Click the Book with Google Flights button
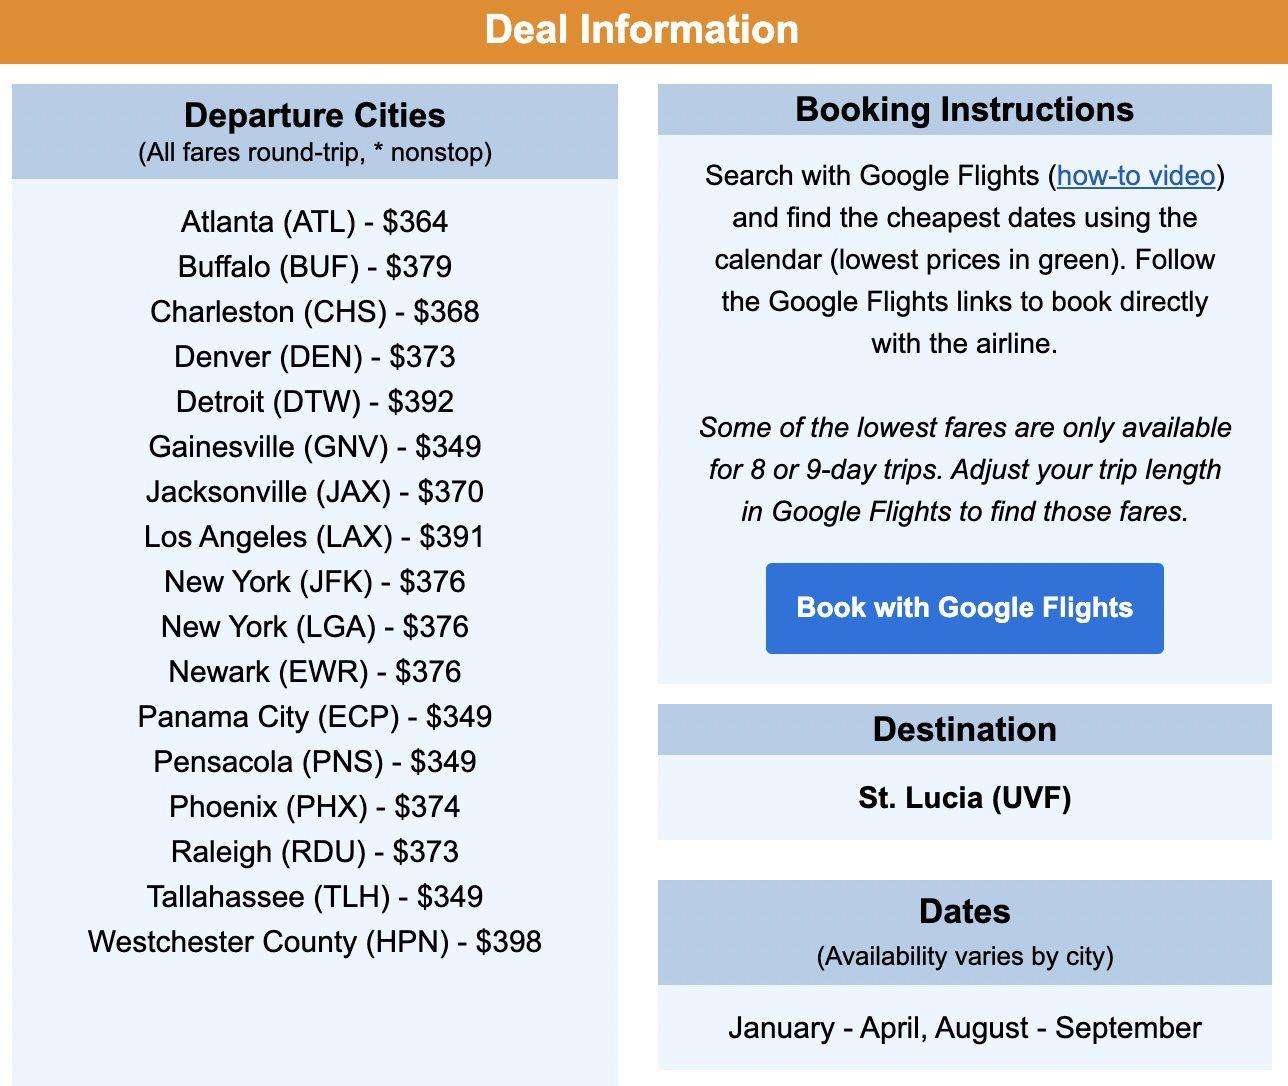The image size is (1288, 1086). click(x=964, y=608)
